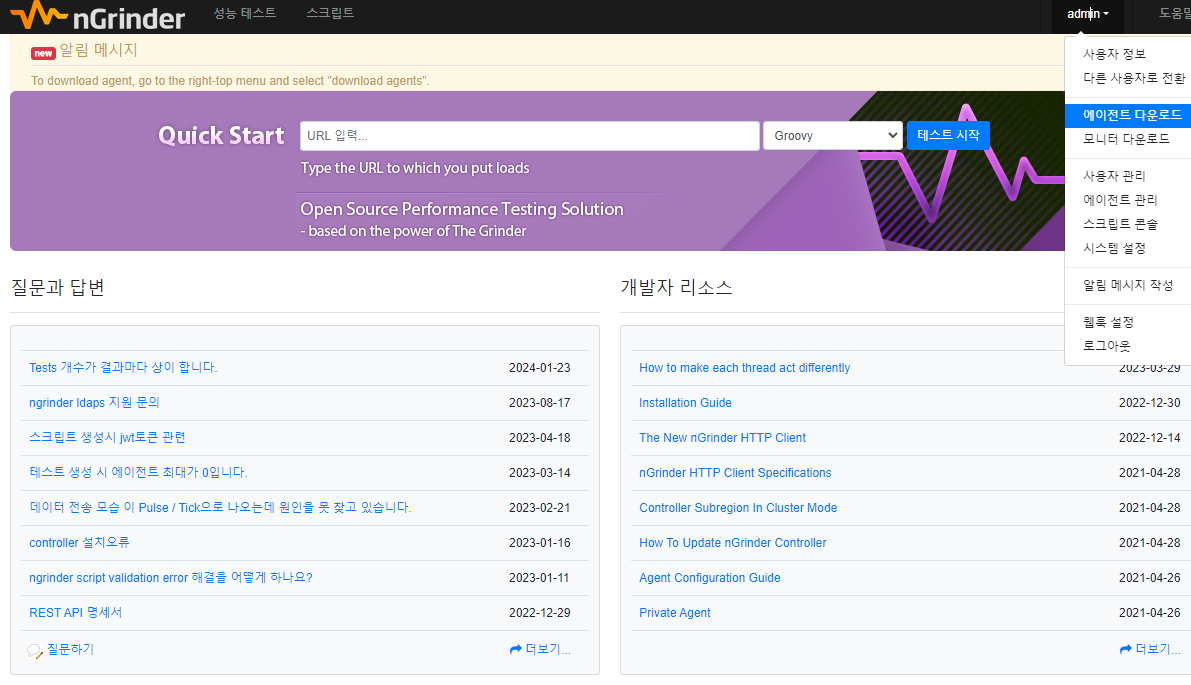Click the date 2023-04-18

click(x=539, y=437)
